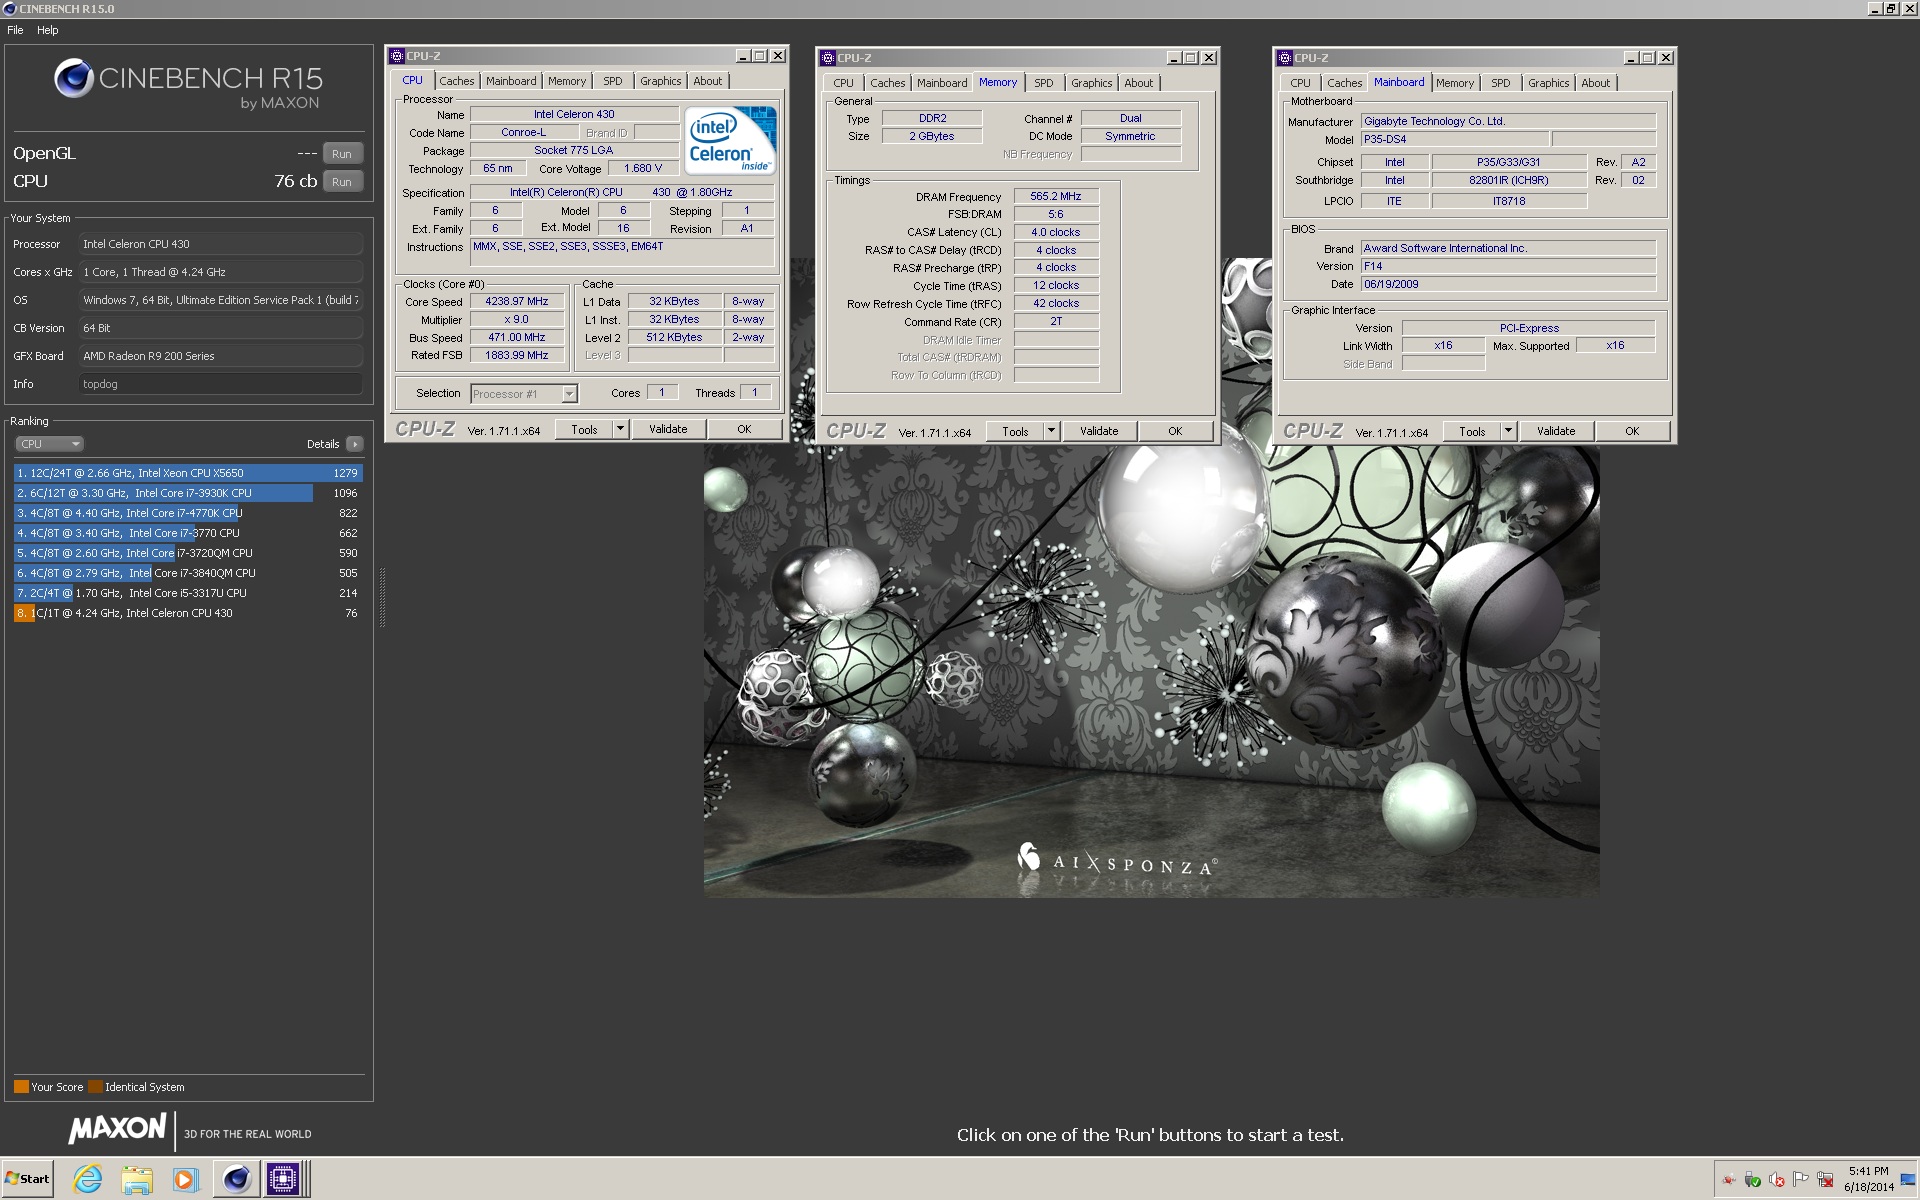Viewport: 1920px width, 1200px height.
Task: Run the OpenGL benchmark
Action: coord(342,154)
